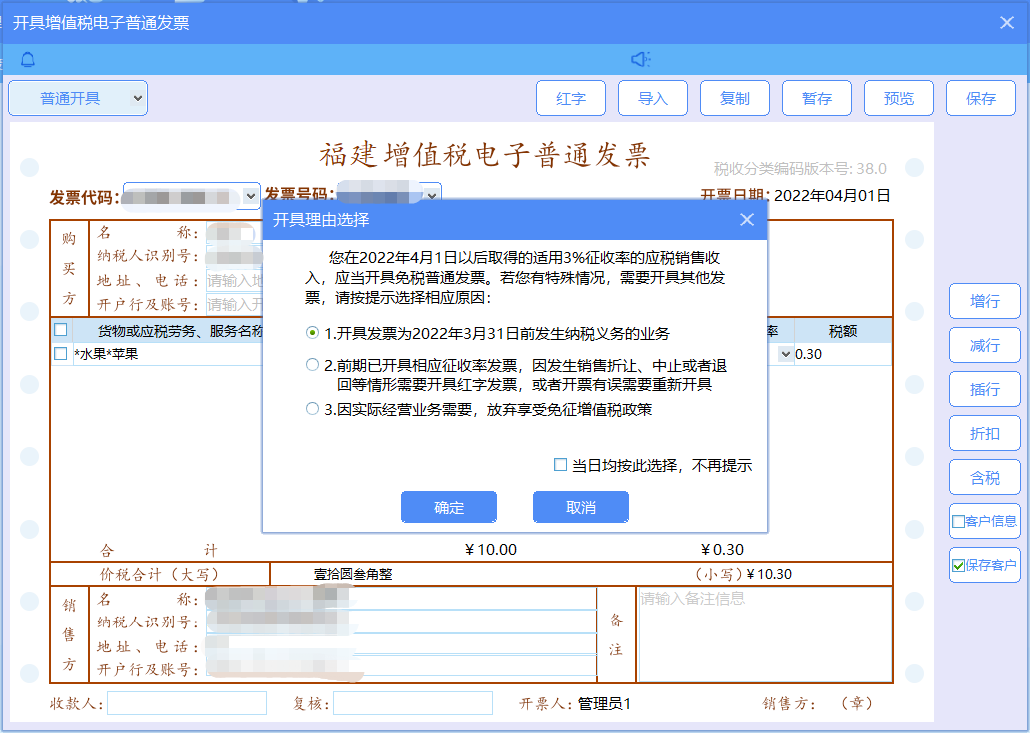Select reason 1 for business before March 31

pyautogui.click(x=313, y=332)
